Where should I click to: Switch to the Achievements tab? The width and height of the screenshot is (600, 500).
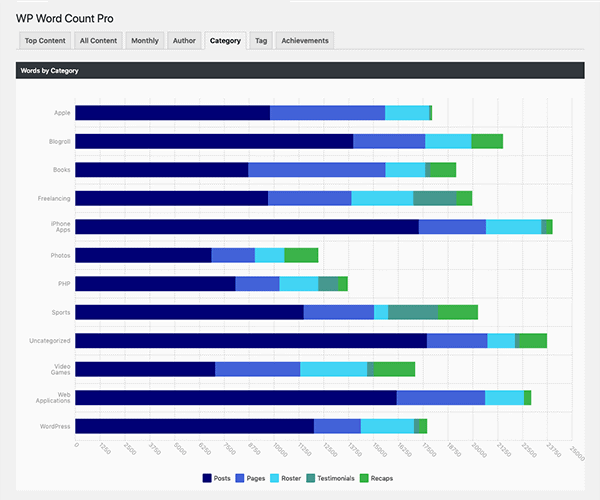(x=305, y=41)
